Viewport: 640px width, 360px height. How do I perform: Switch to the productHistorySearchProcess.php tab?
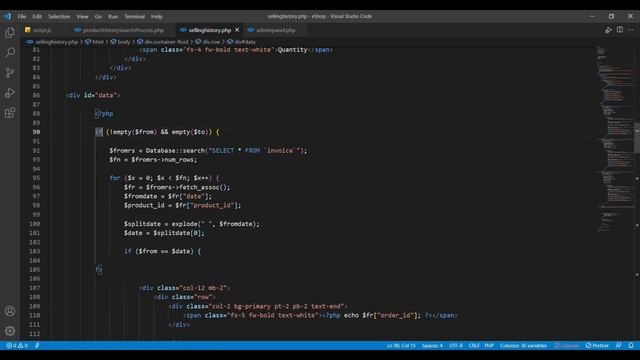pos(123,30)
